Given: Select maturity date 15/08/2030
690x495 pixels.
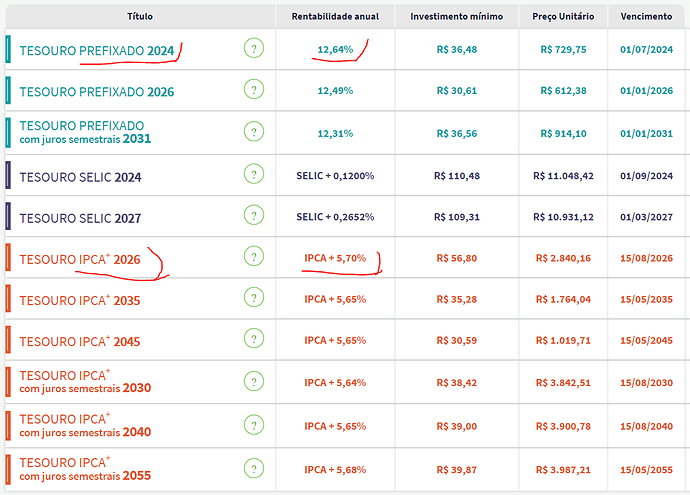Looking at the screenshot, I should [646, 382].
